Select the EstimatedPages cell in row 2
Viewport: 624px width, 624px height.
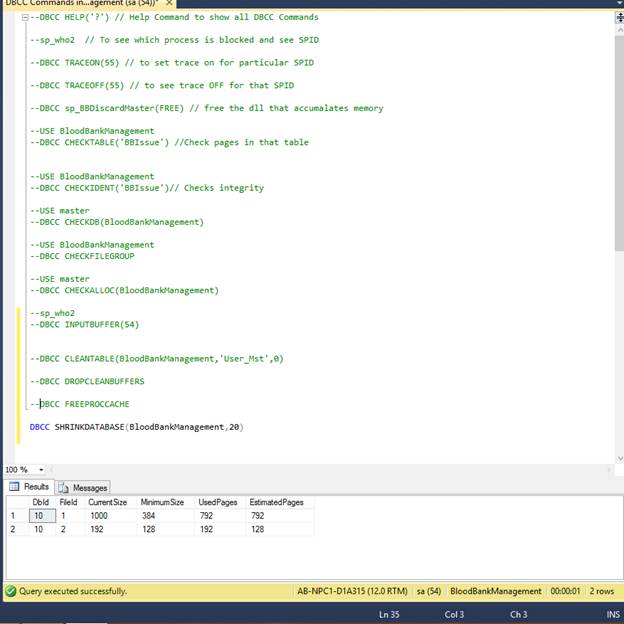pos(280,529)
